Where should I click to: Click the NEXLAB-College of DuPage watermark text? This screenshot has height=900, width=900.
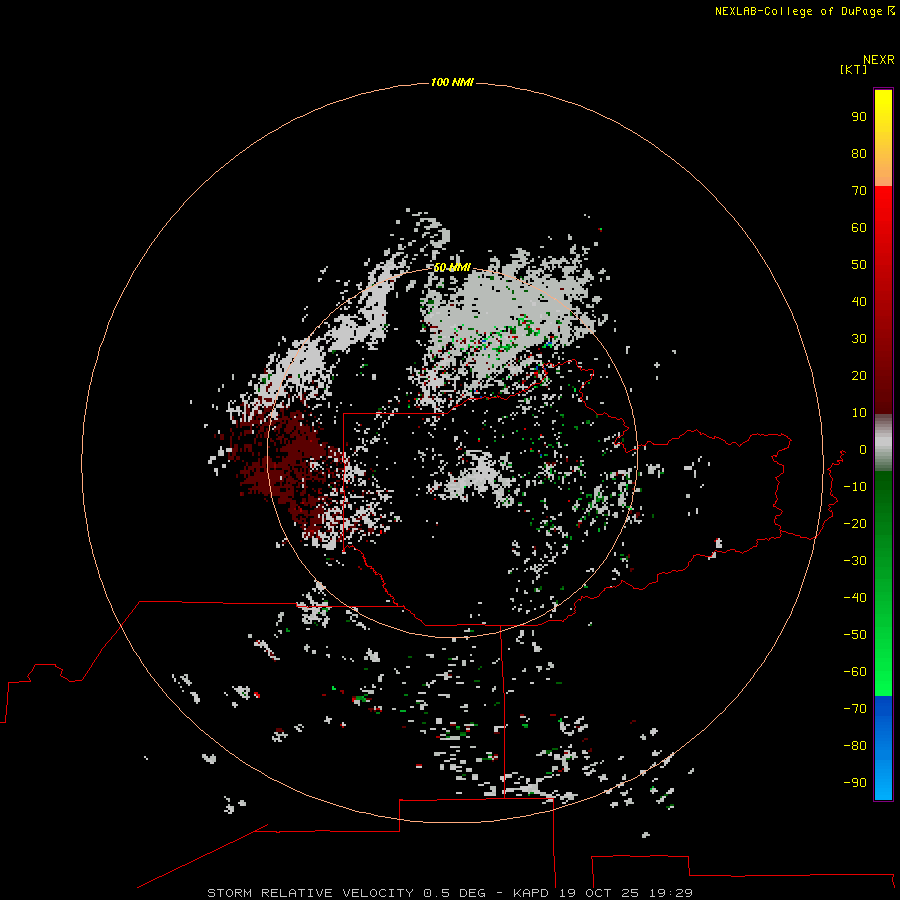(798, 11)
